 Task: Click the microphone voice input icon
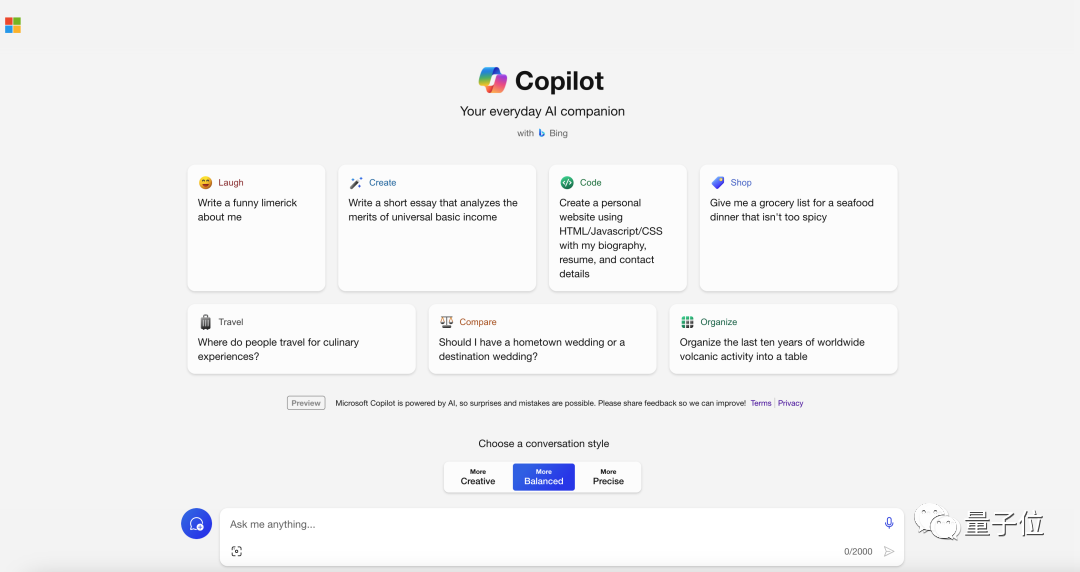pos(889,523)
